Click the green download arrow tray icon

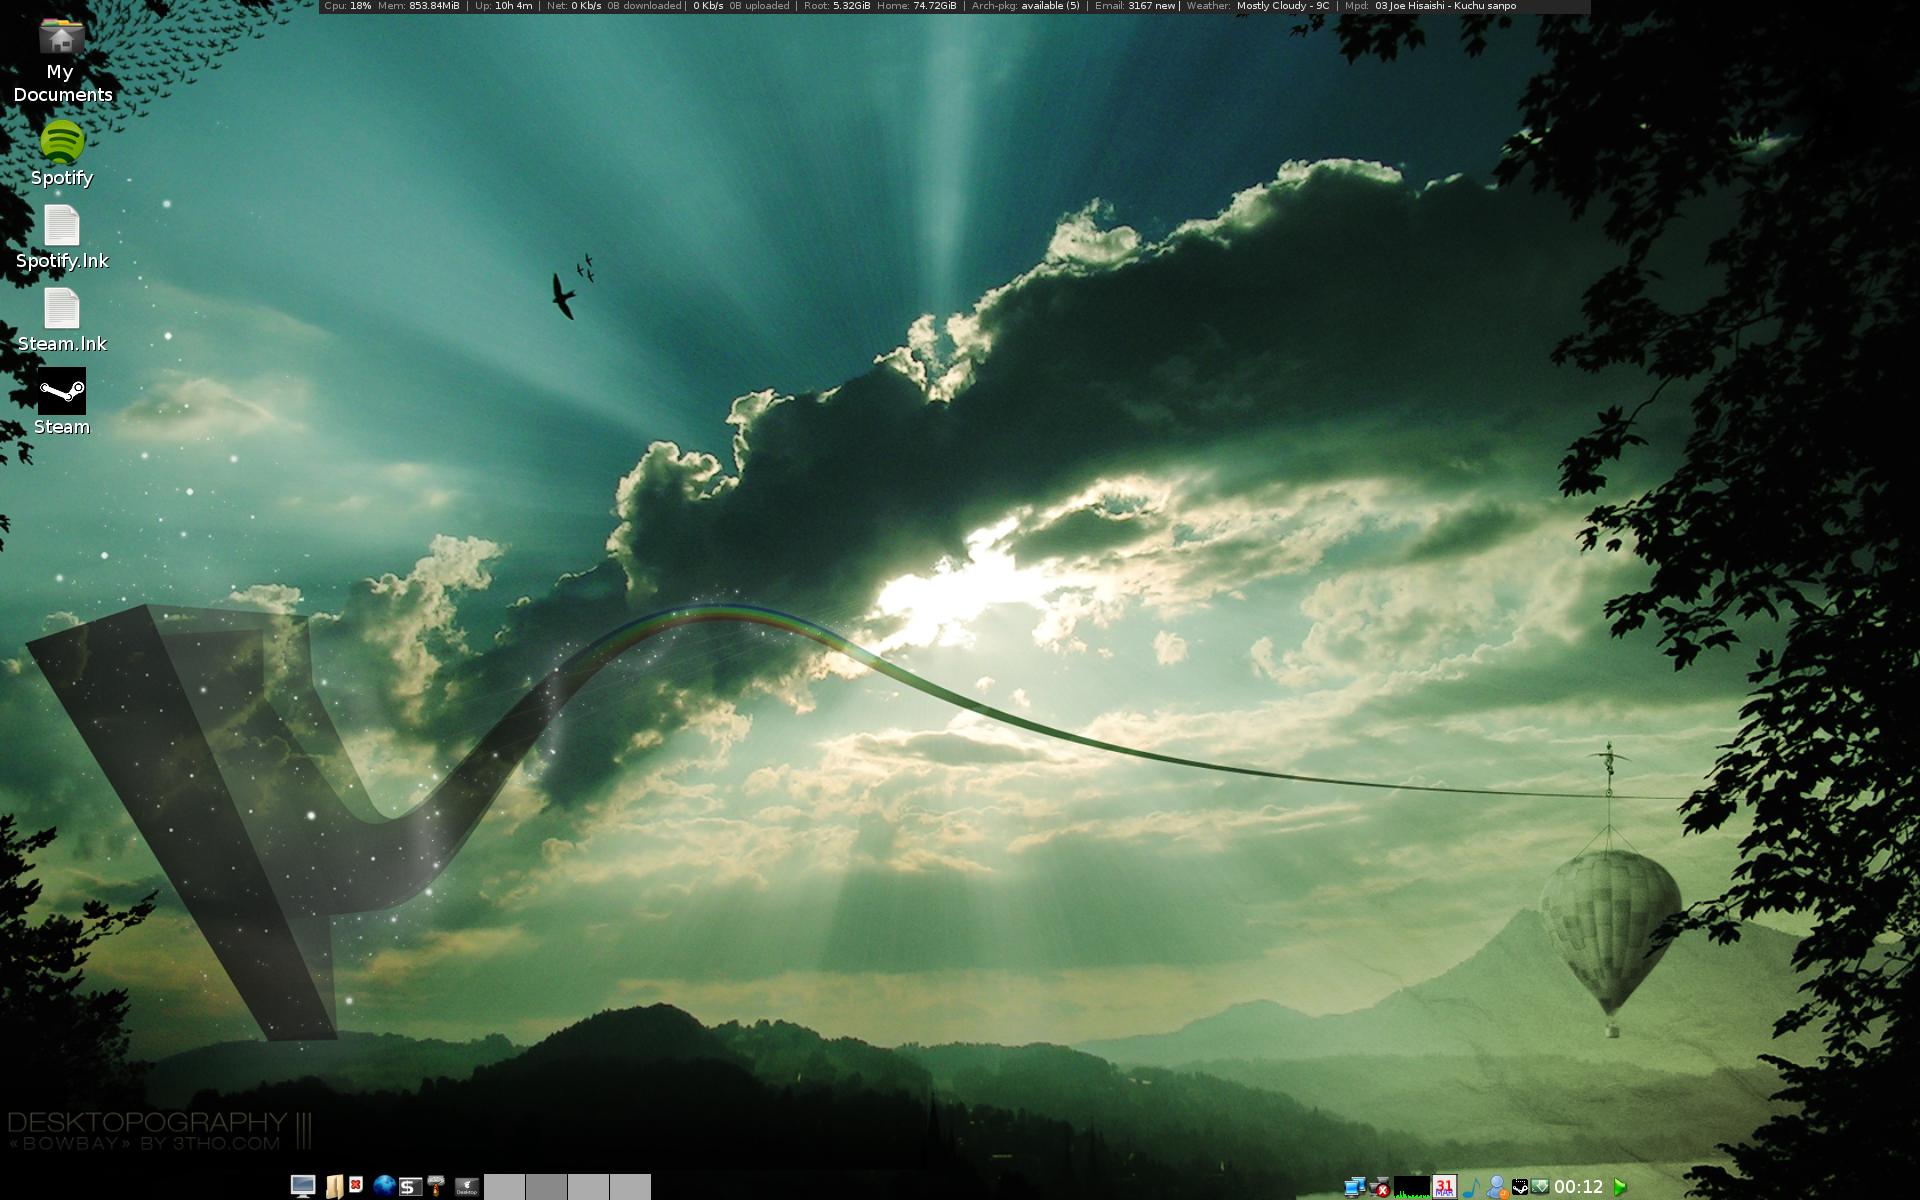(1540, 1186)
